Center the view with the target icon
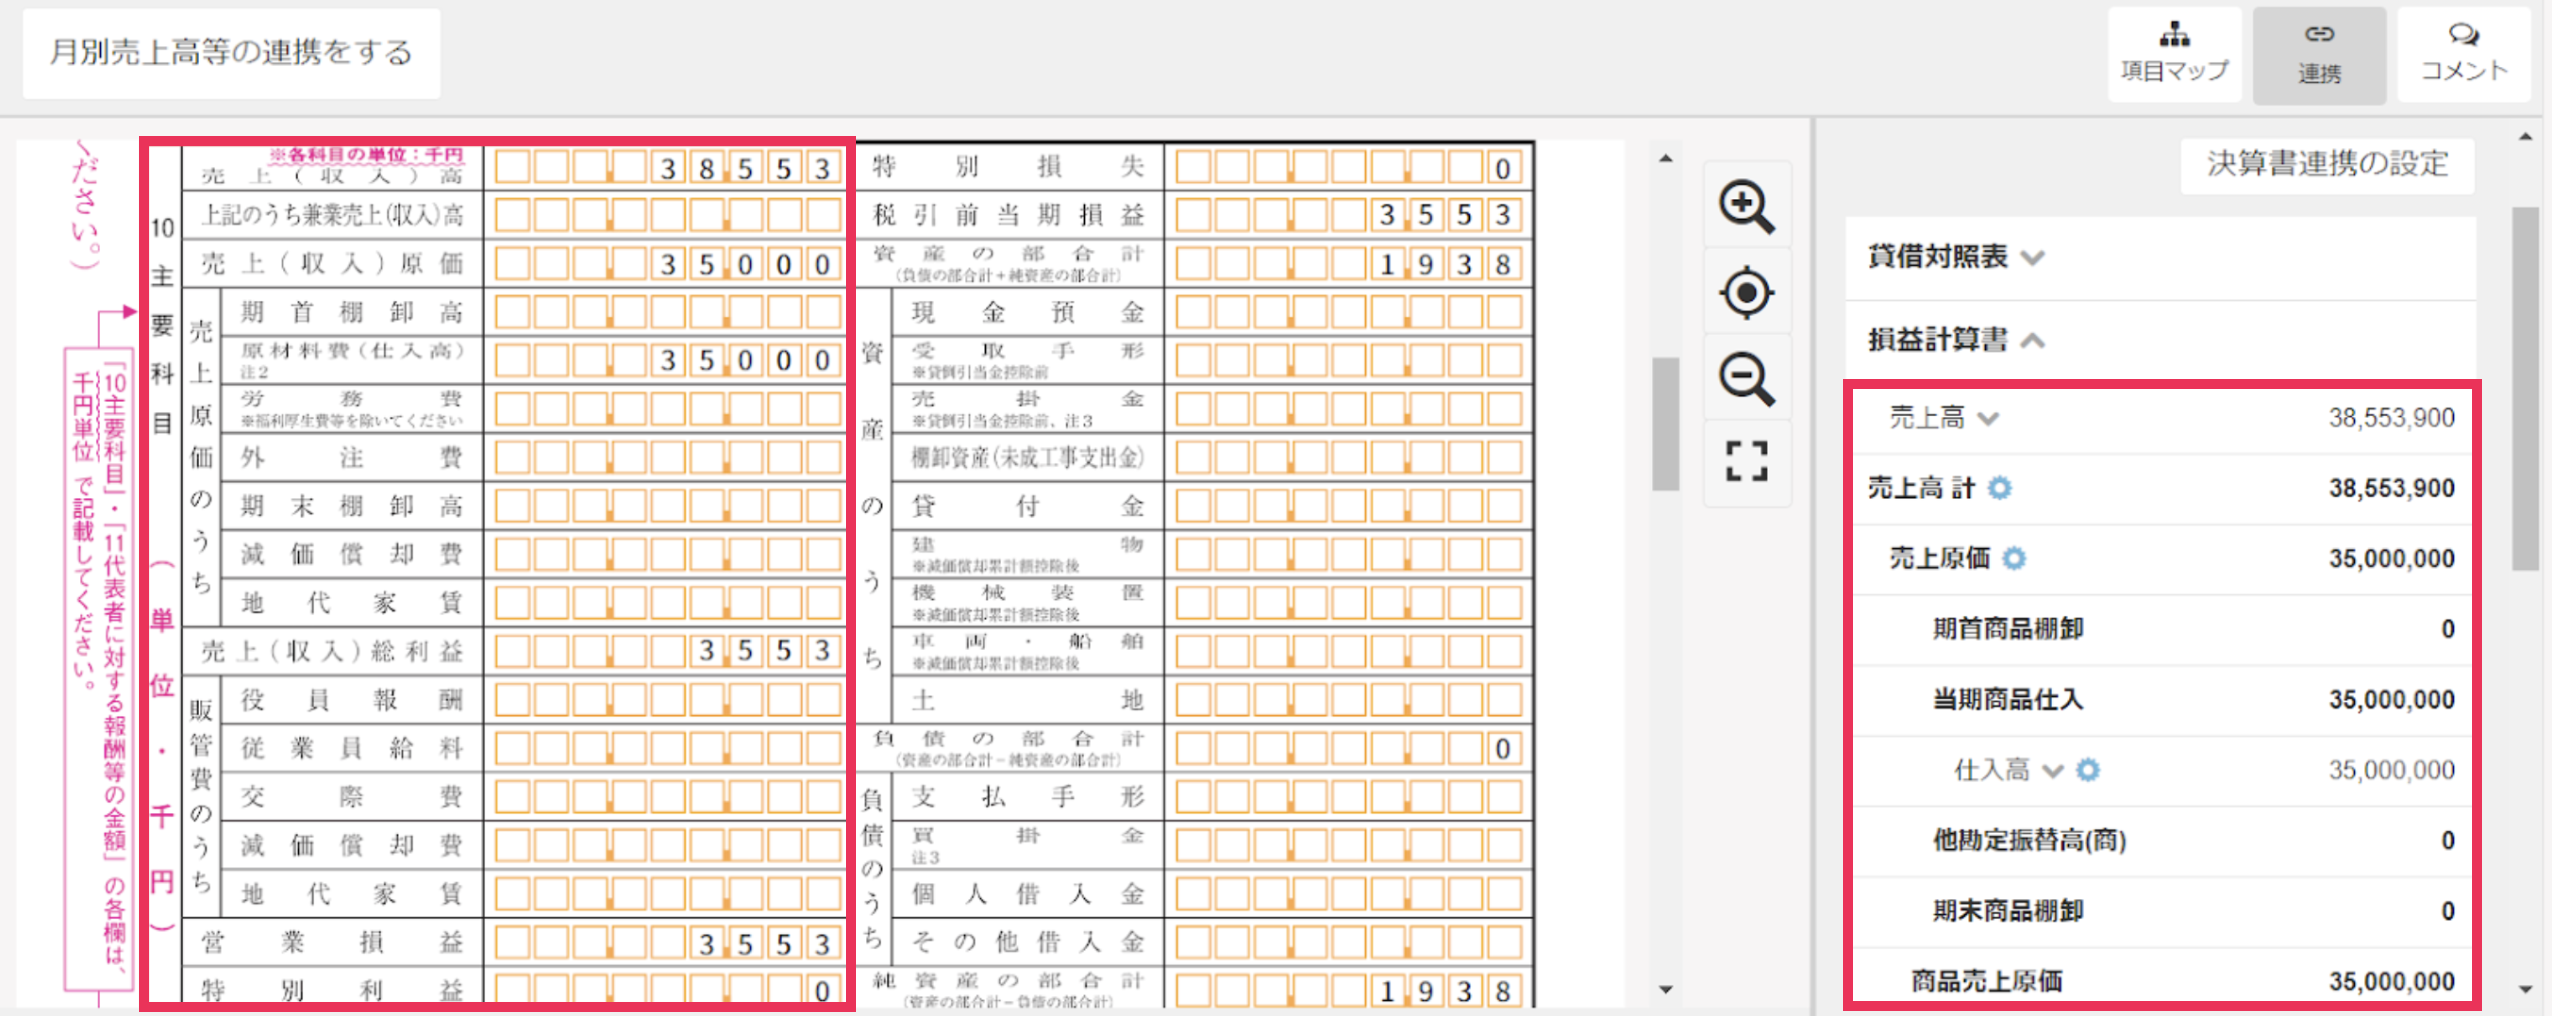The image size is (2552, 1016). tap(1746, 293)
